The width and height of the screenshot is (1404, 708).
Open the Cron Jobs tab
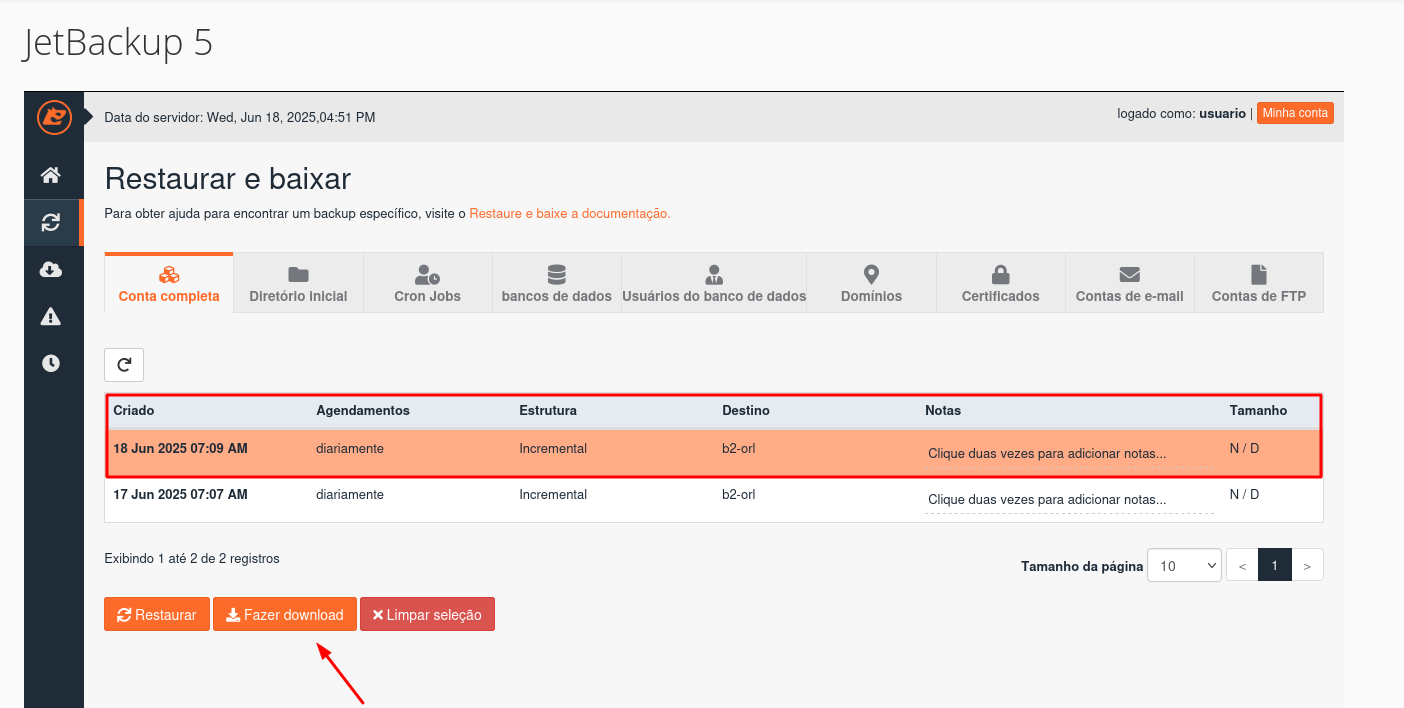(427, 284)
